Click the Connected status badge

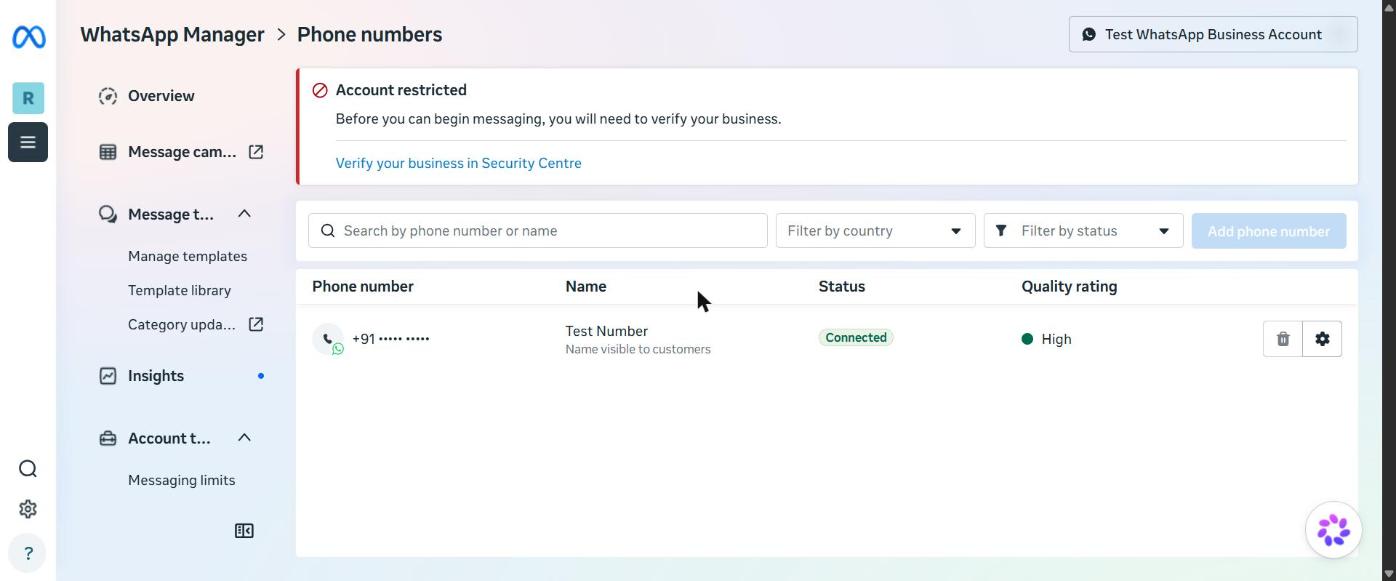856,338
